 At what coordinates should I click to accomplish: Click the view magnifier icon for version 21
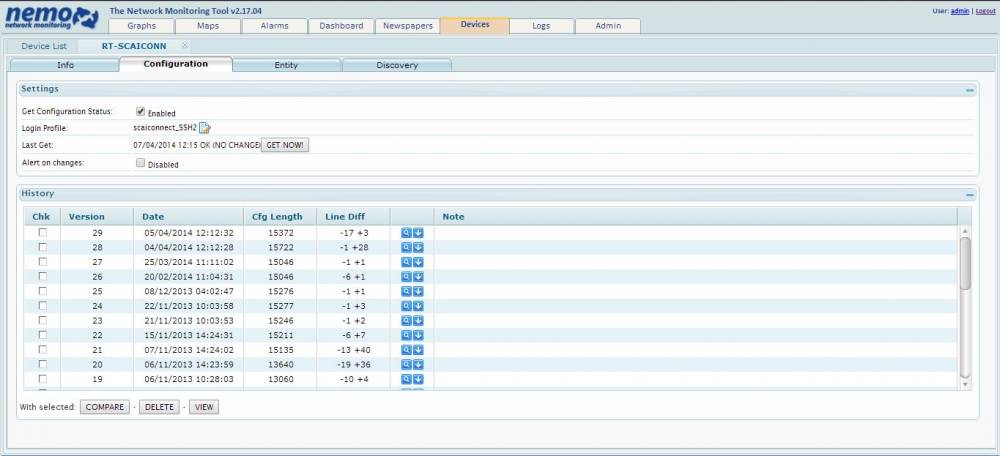click(406, 350)
